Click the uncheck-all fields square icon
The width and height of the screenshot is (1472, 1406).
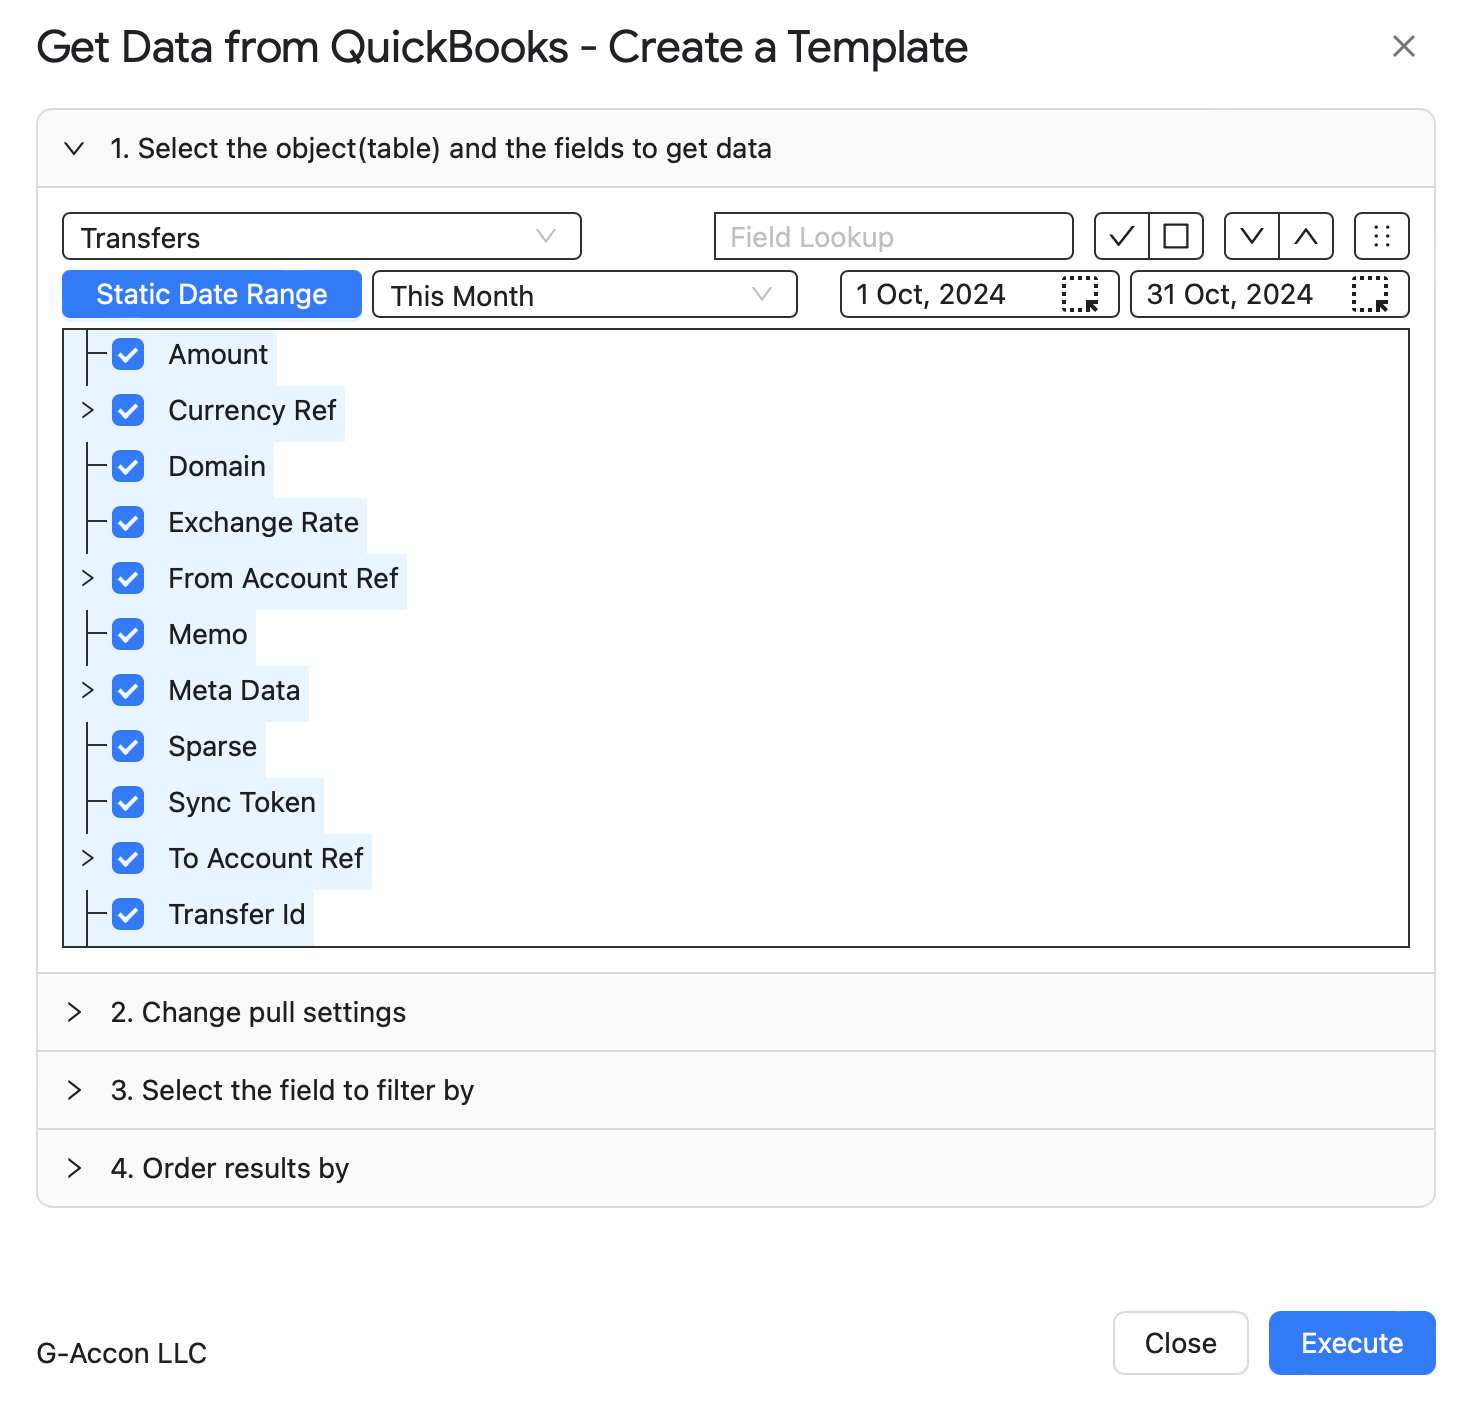1176,237
